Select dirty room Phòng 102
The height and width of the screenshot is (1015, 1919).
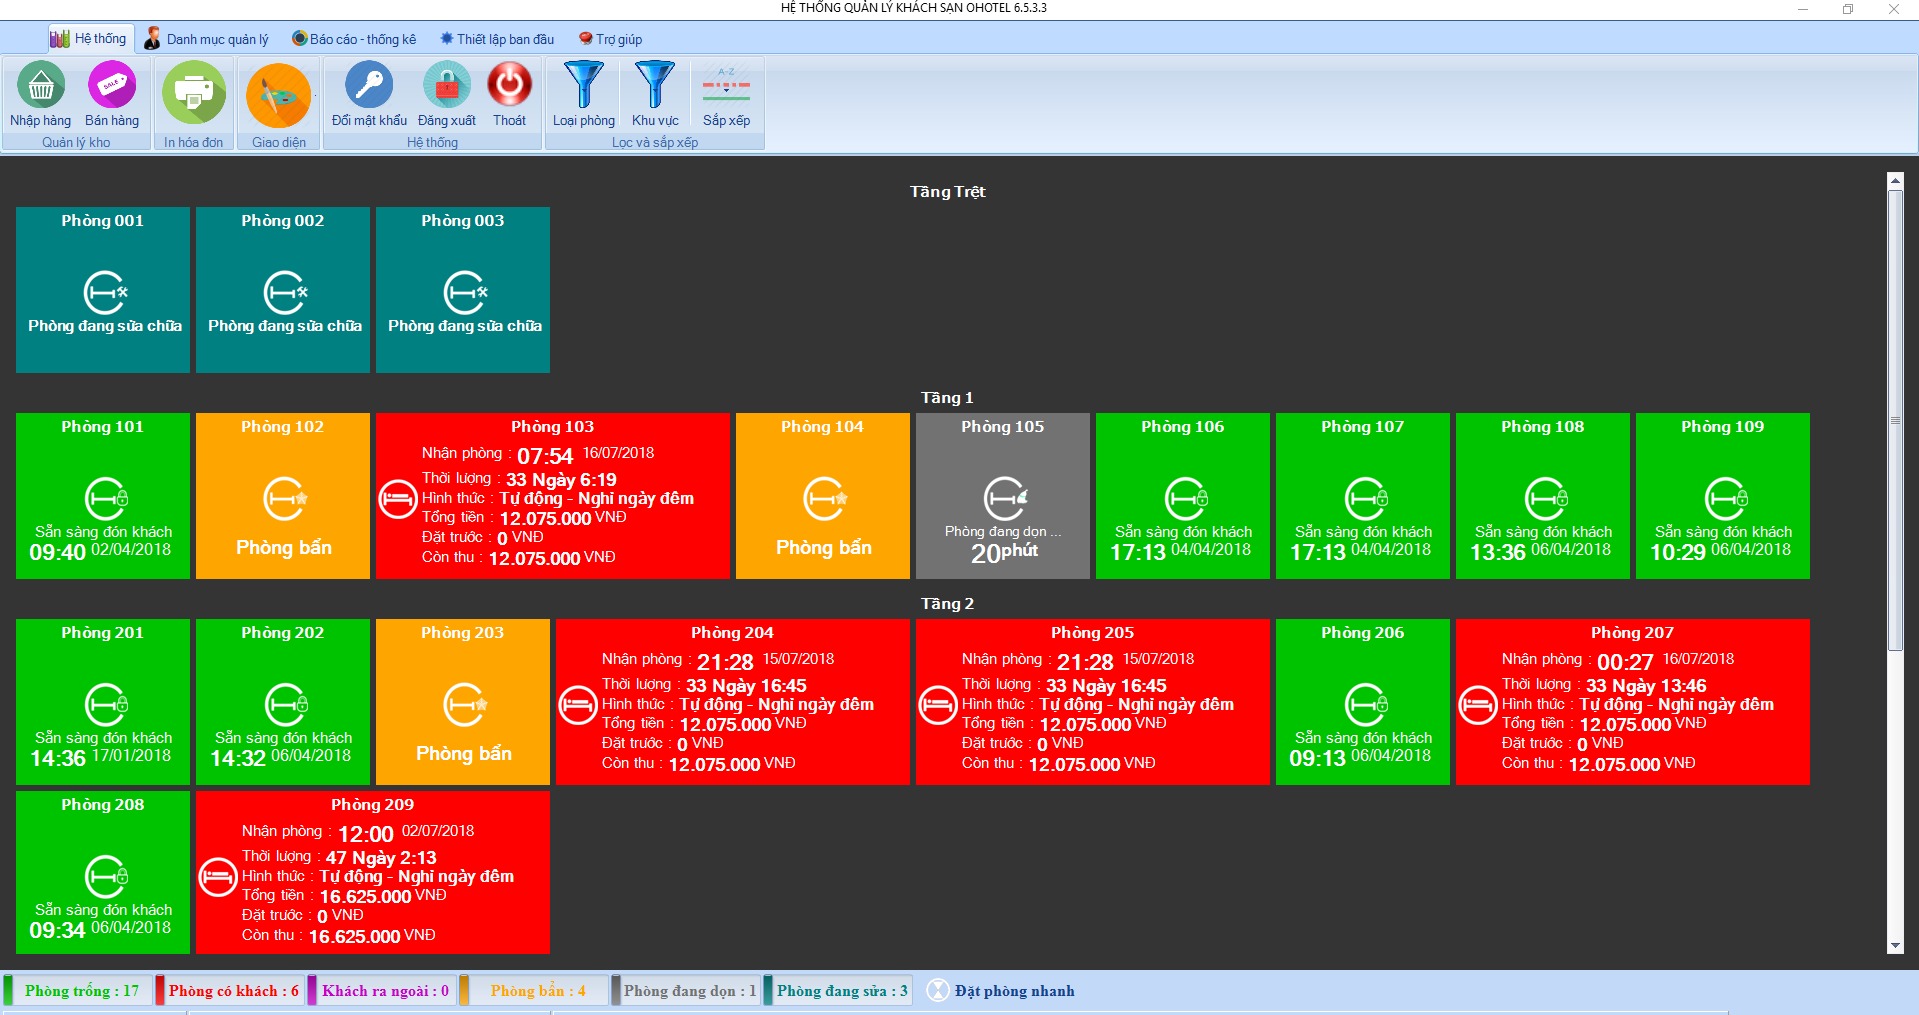point(283,496)
